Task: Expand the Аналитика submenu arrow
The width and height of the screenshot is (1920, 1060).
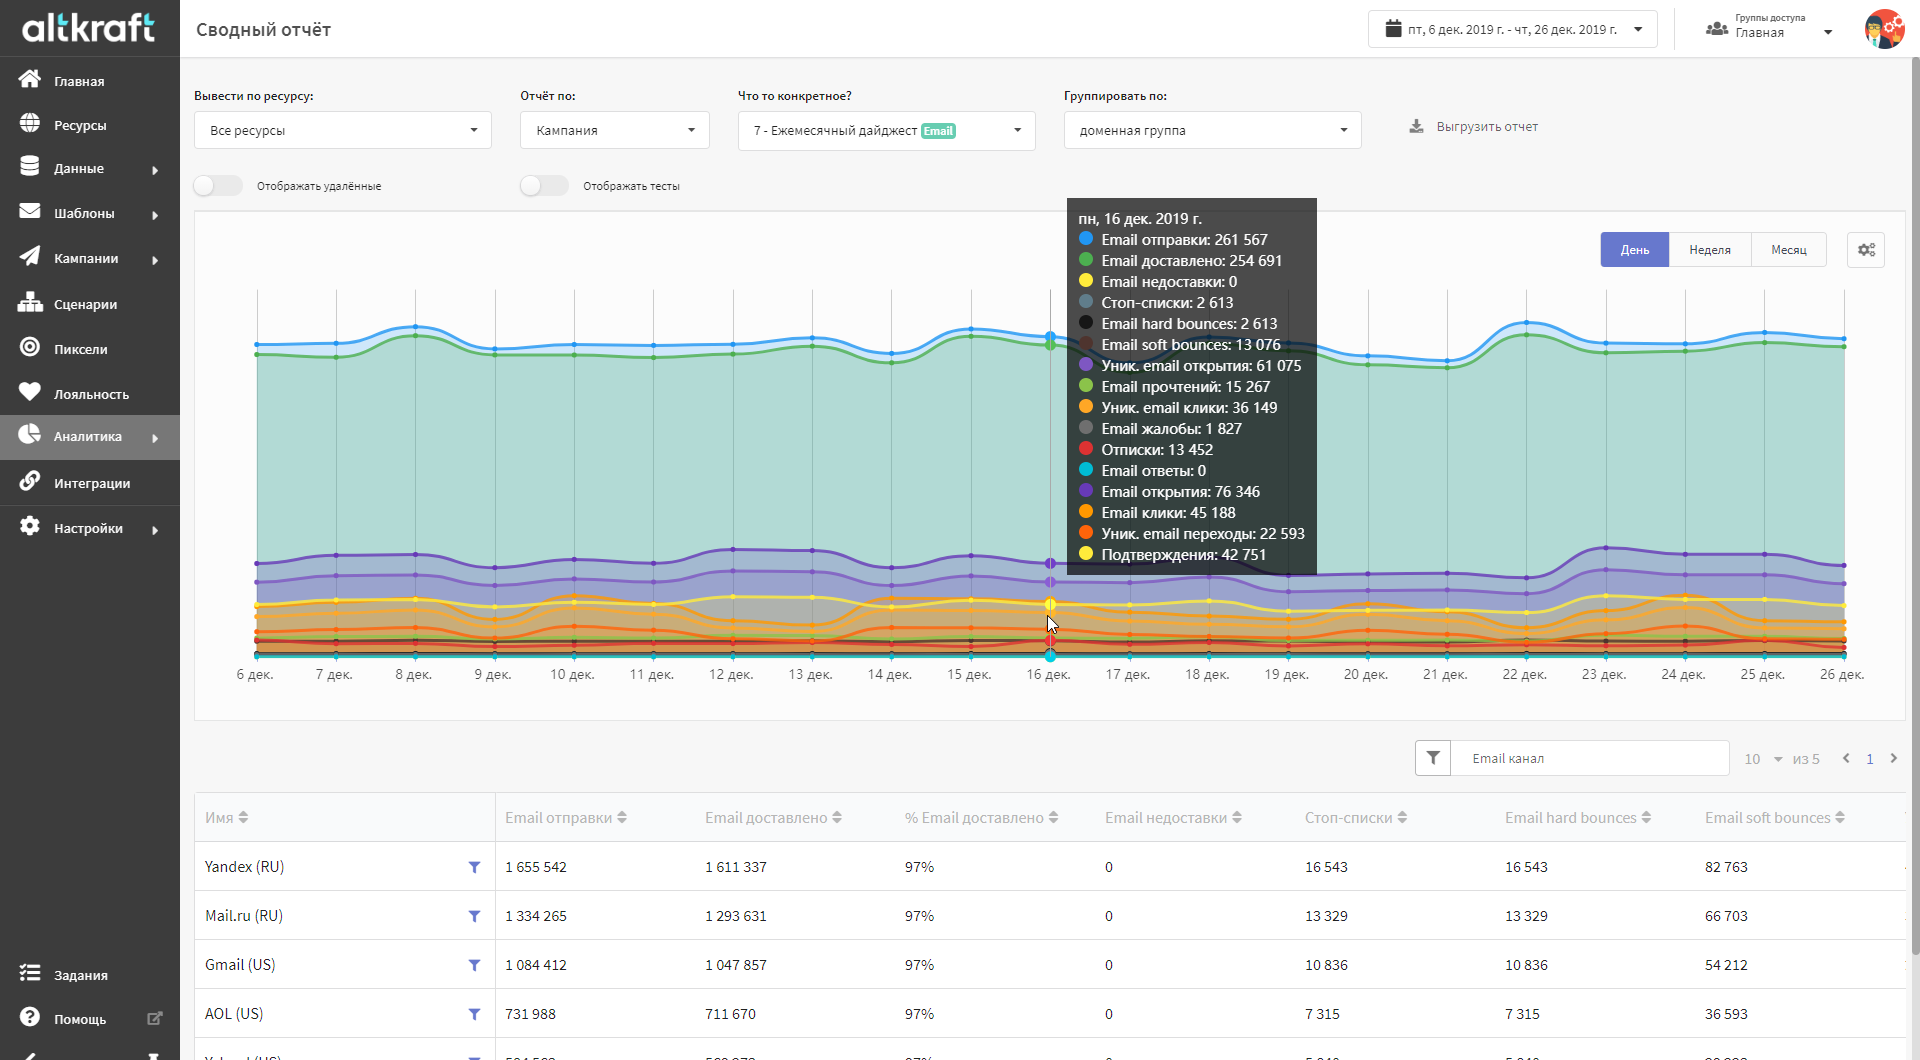Action: [x=155, y=438]
